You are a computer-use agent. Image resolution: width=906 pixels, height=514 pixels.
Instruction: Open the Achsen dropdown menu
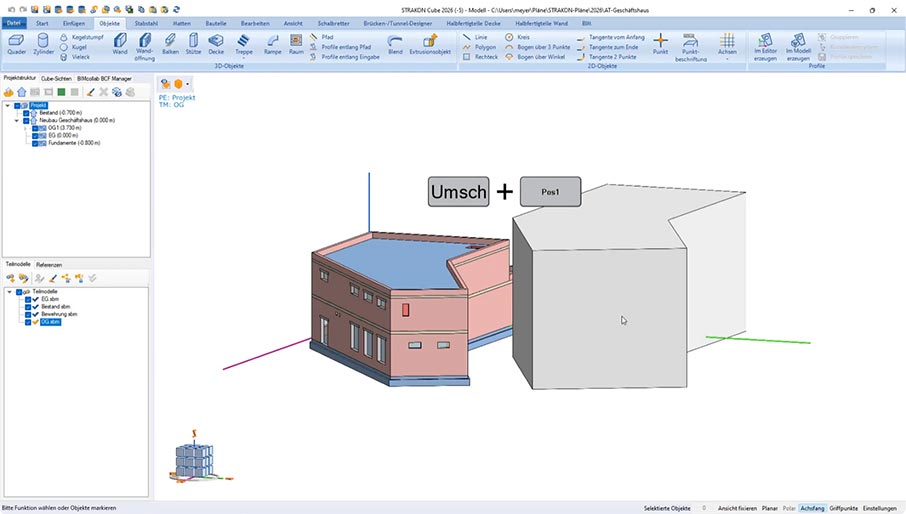[727, 58]
